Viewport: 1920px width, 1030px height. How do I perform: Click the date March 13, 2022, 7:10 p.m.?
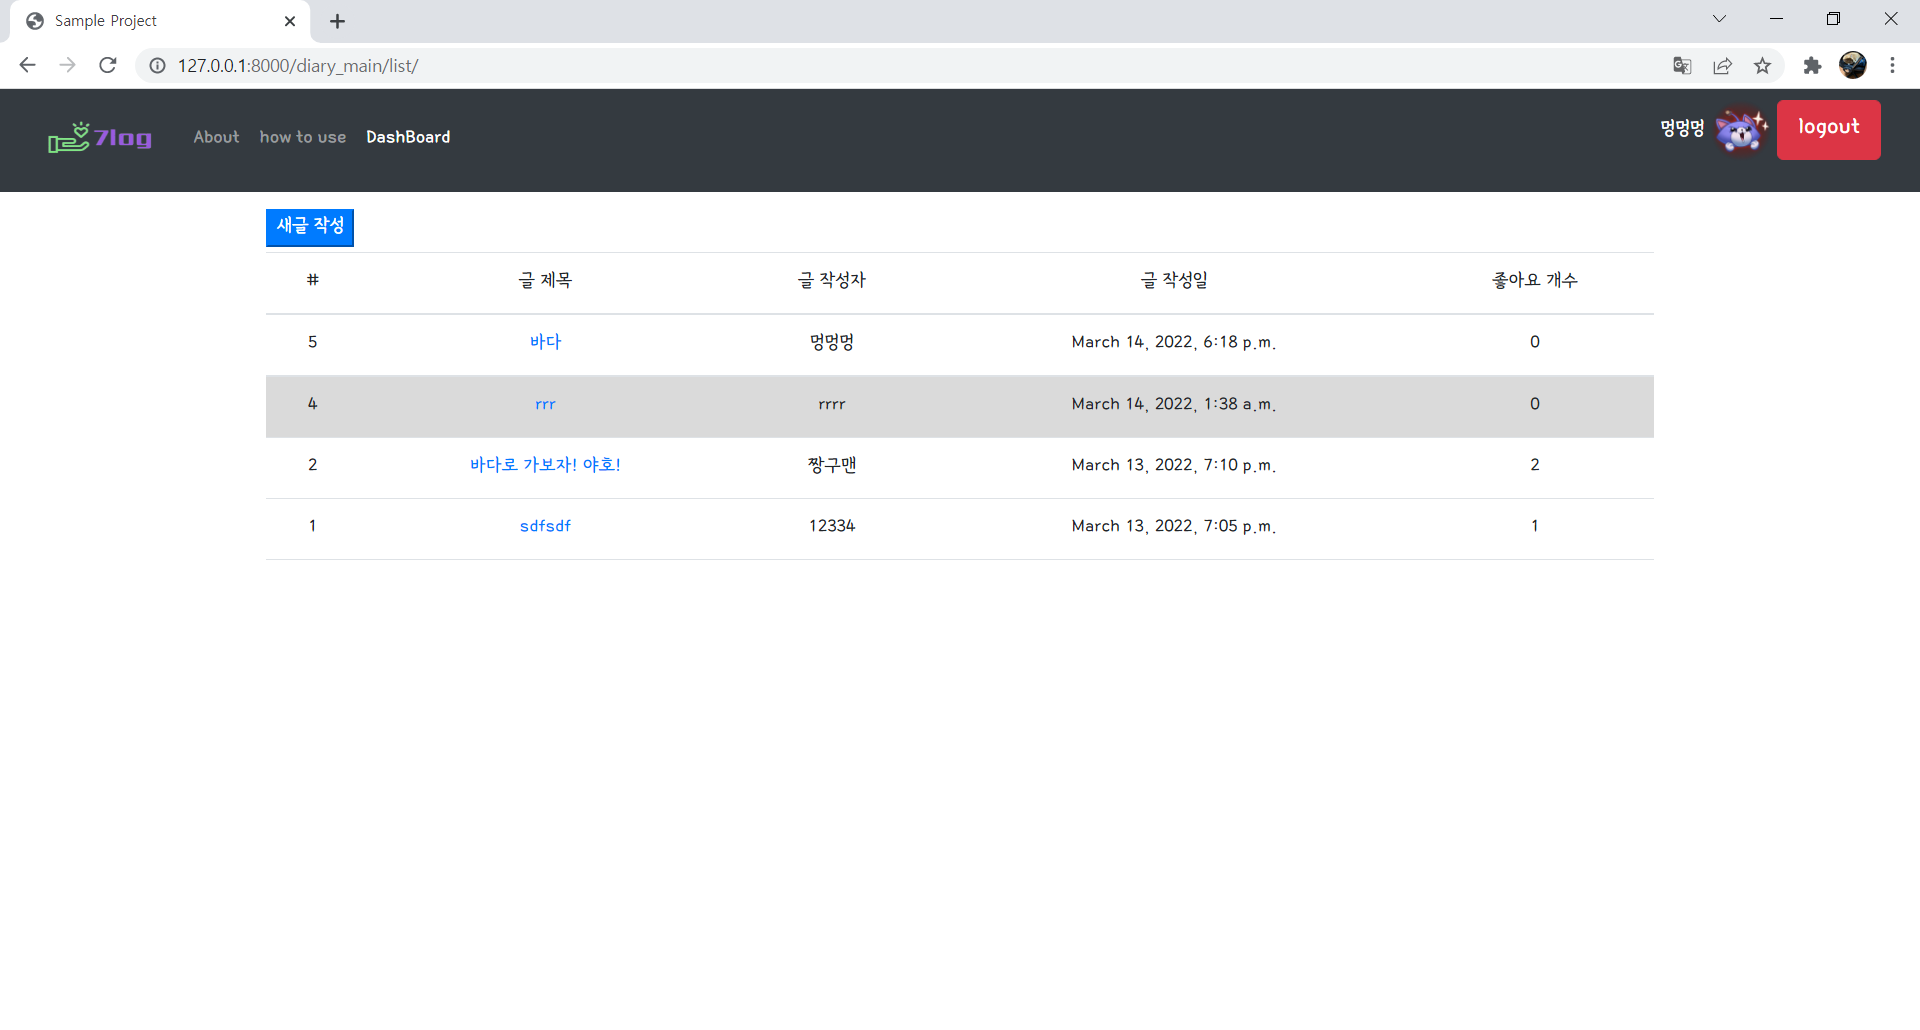click(1174, 465)
